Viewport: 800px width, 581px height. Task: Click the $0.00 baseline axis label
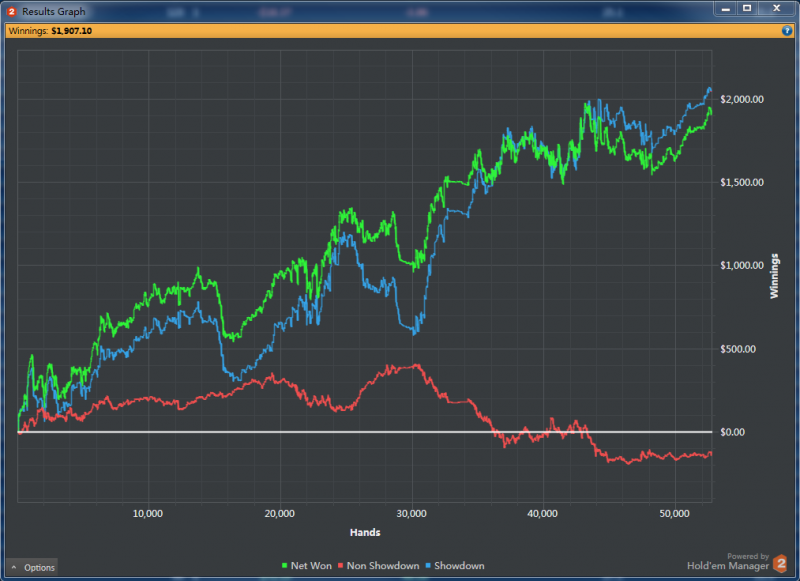click(x=735, y=432)
